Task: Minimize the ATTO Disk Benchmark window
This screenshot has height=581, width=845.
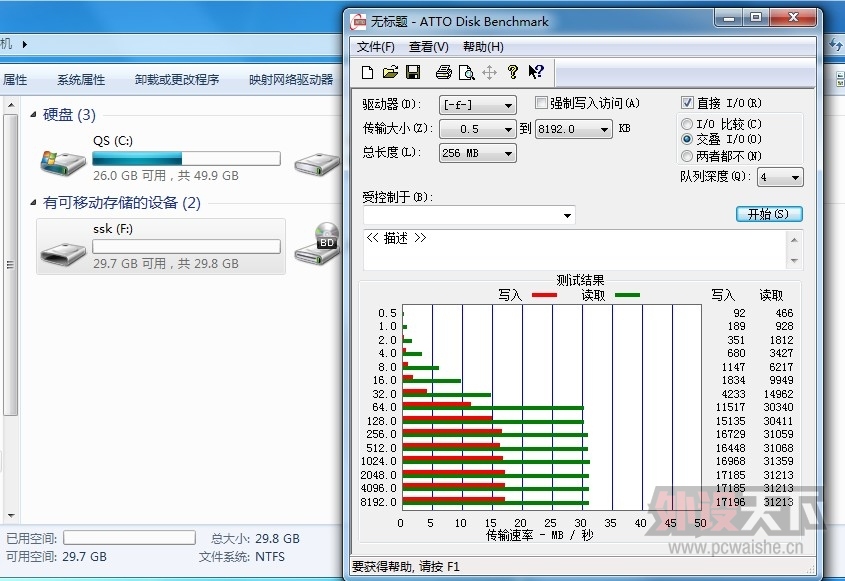Action: pos(729,18)
